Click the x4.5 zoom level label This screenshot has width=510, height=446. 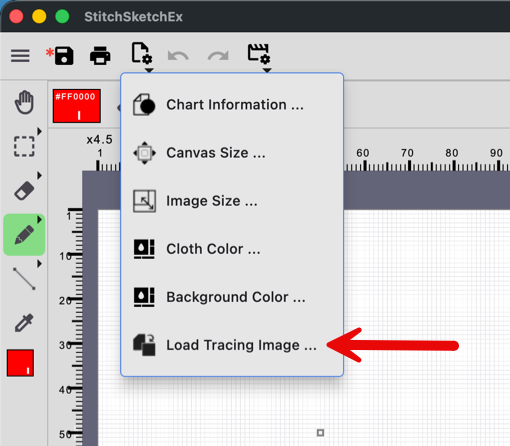(x=99, y=140)
